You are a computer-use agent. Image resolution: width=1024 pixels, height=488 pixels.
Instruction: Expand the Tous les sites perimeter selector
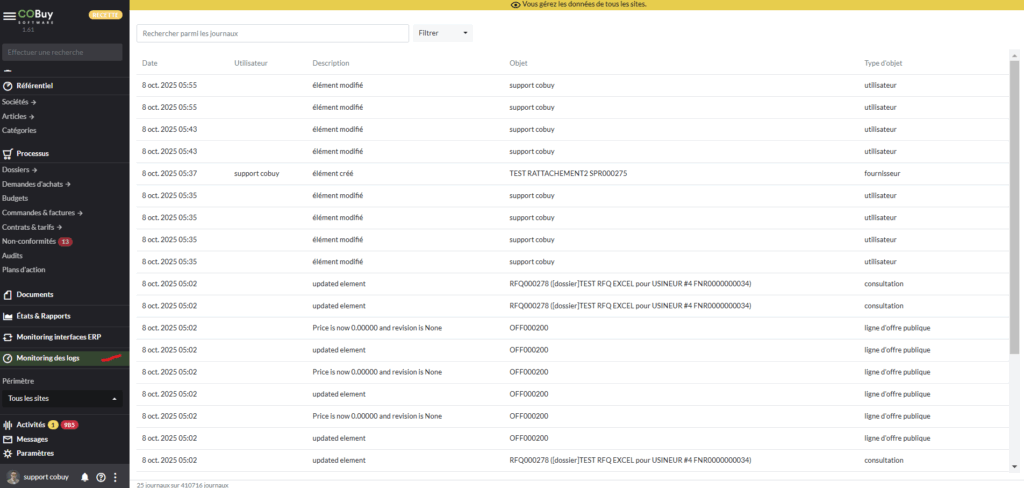point(64,398)
